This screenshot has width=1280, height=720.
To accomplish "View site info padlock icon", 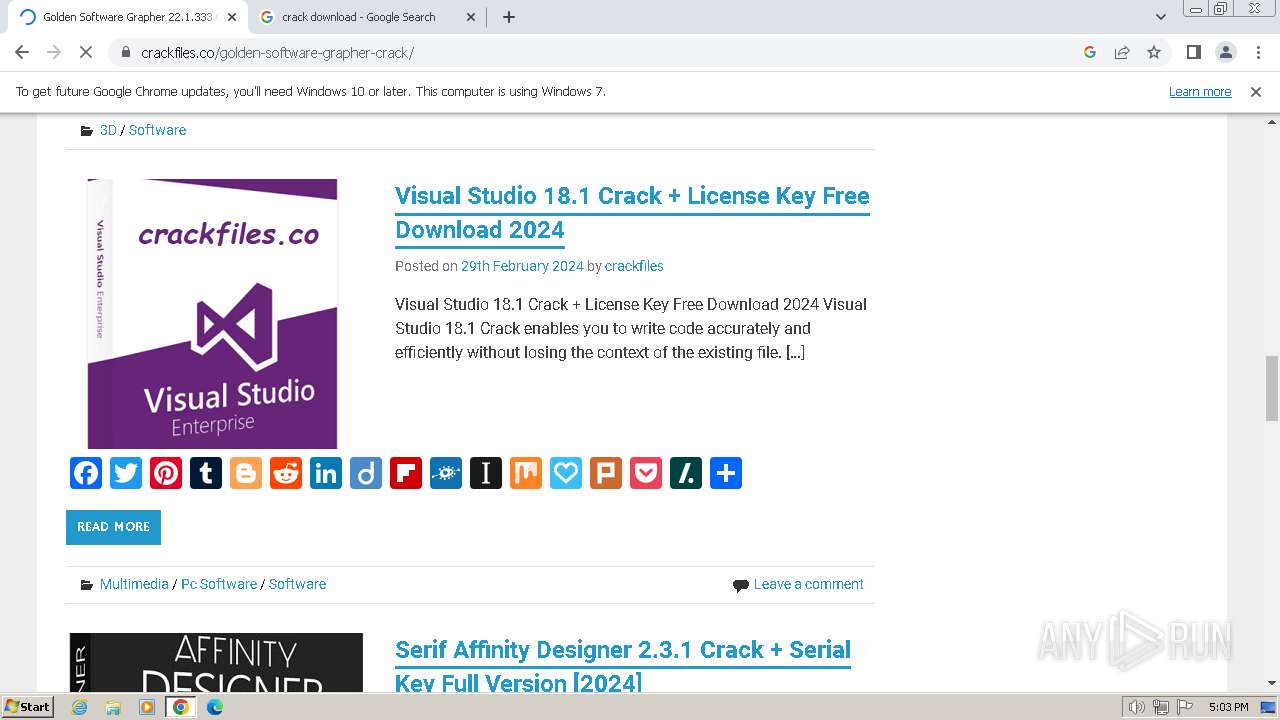I will coord(125,52).
